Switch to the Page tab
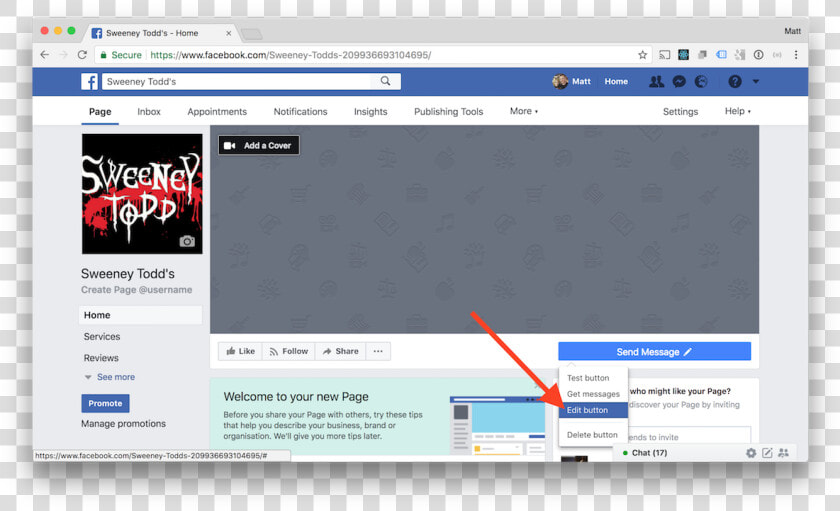 (x=100, y=111)
